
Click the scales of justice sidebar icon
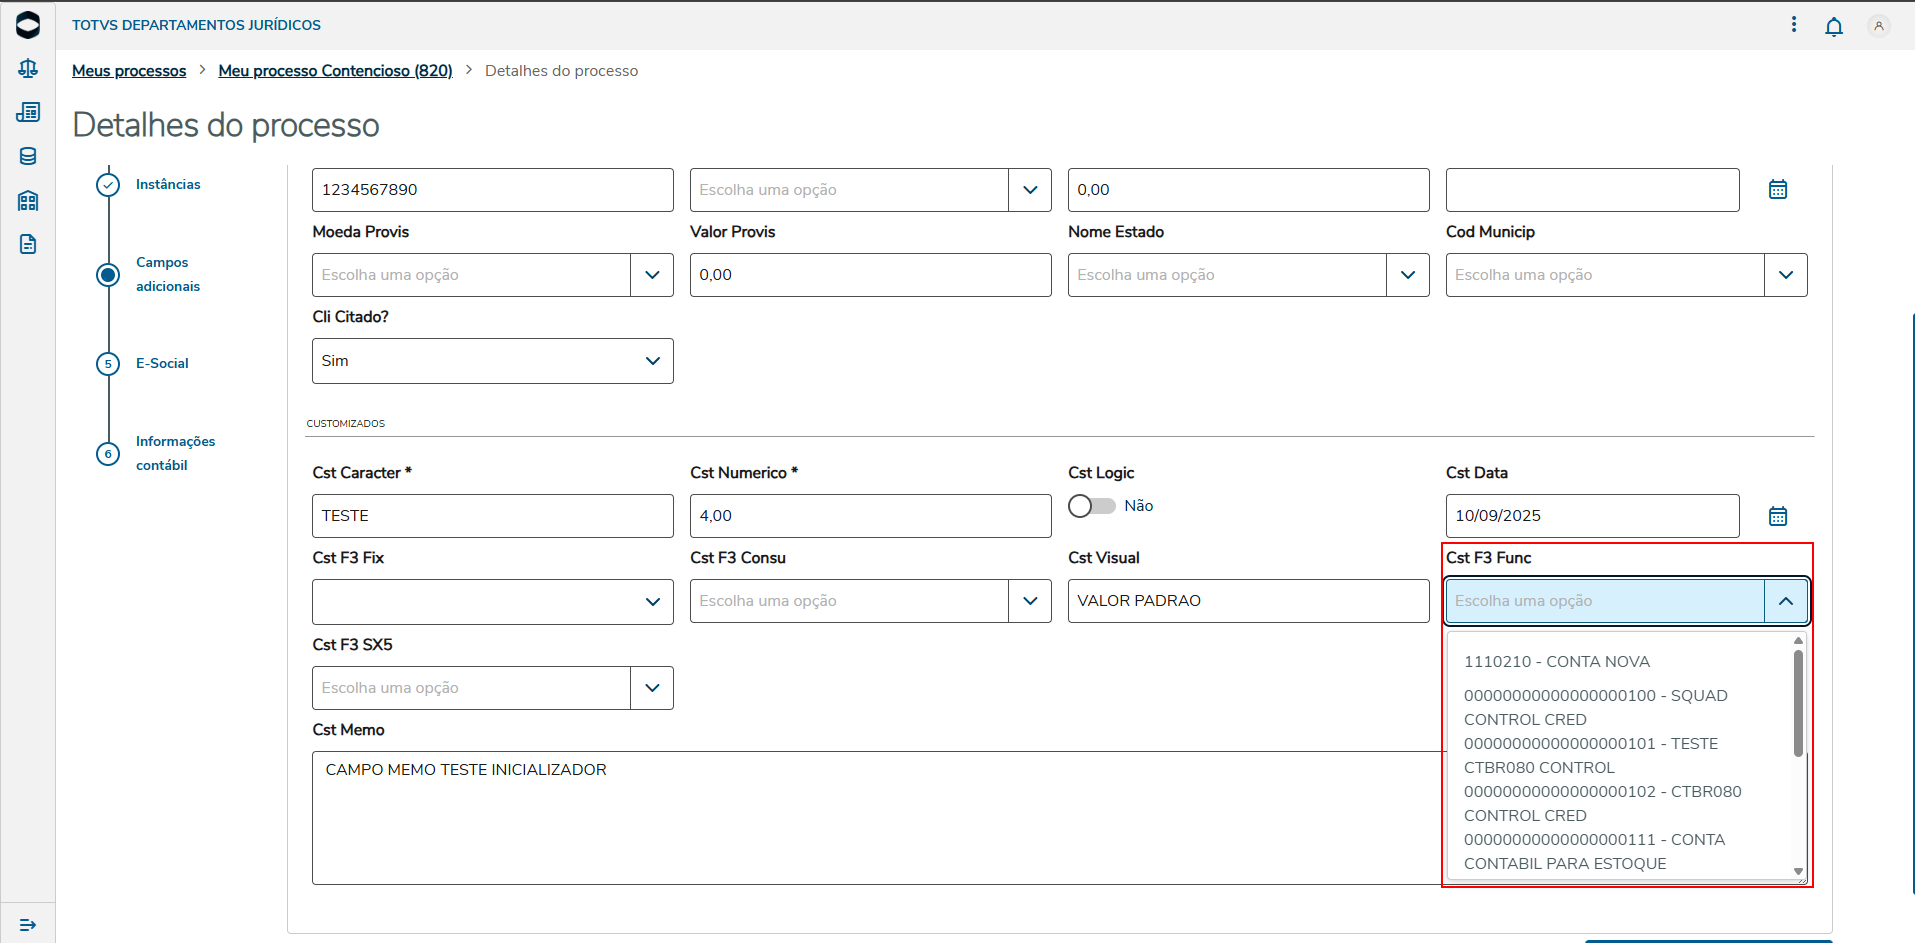coord(28,68)
